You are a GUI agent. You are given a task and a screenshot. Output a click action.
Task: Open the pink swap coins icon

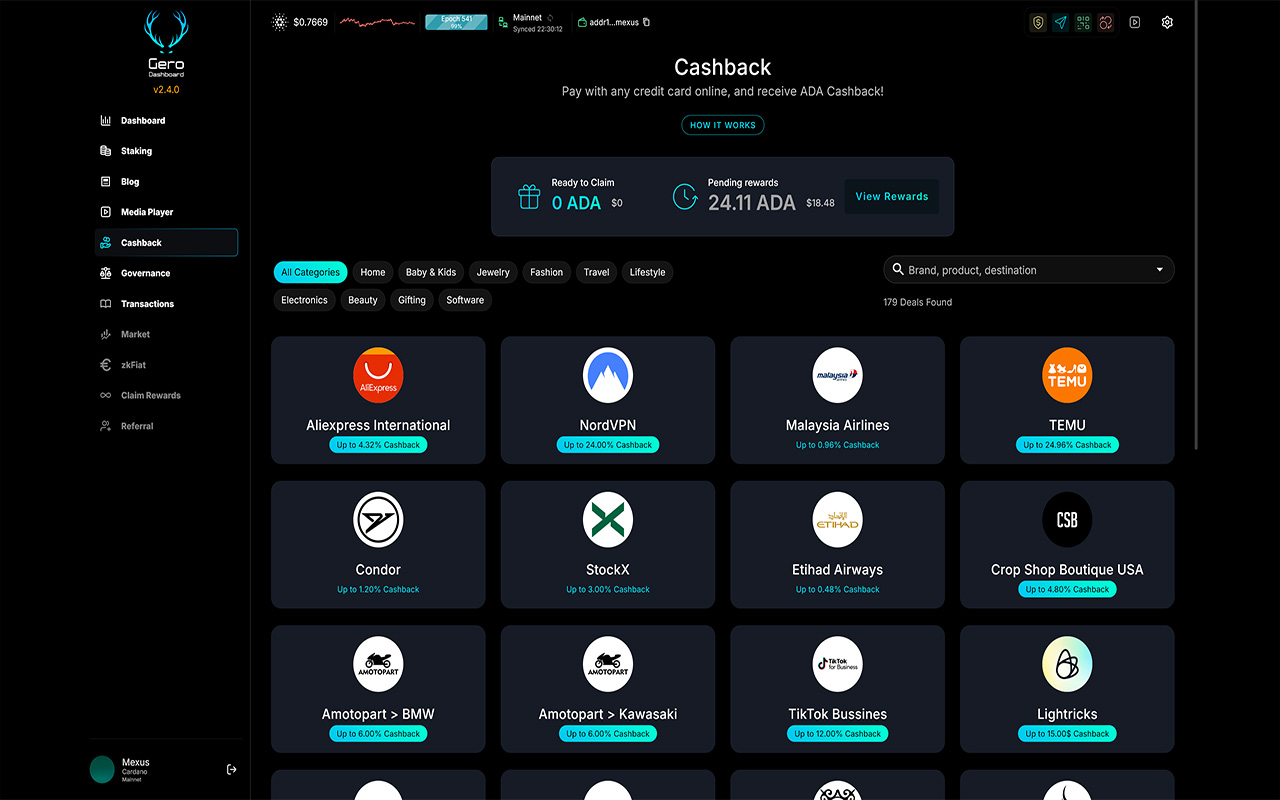coord(1105,22)
